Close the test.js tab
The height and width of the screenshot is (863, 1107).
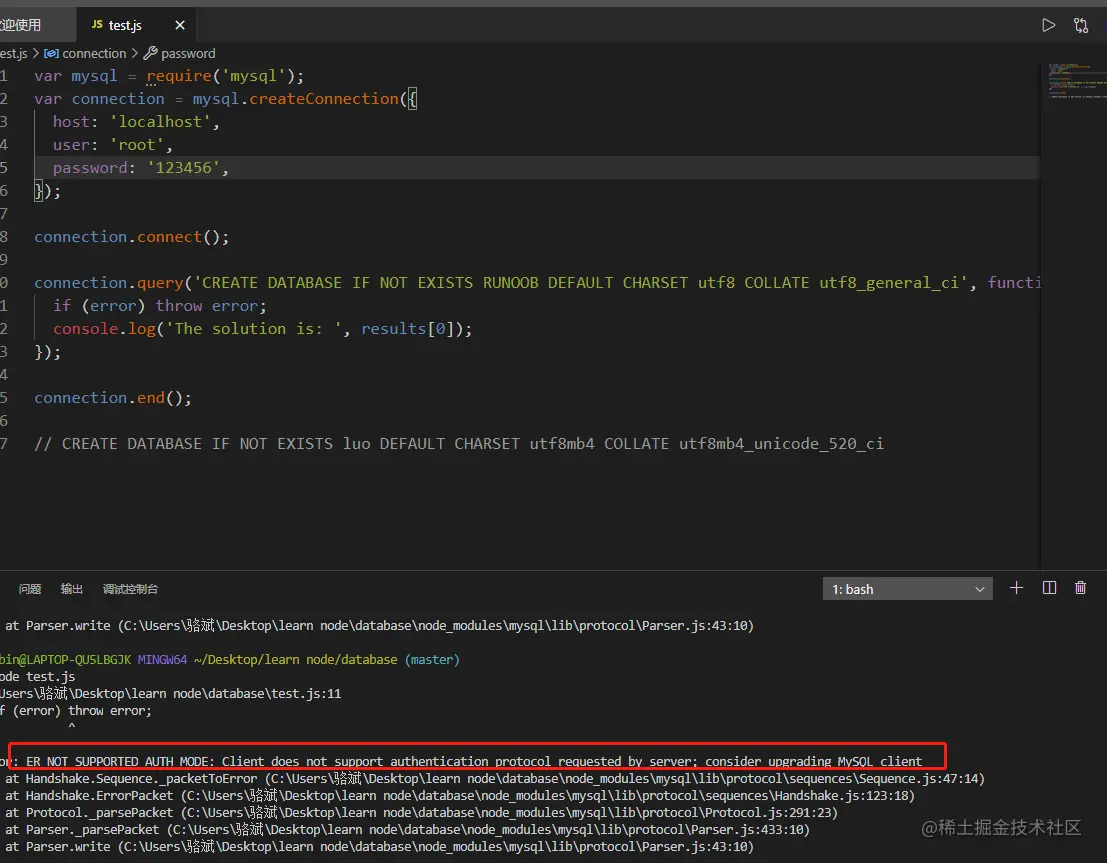pyautogui.click(x=180, y=25)
